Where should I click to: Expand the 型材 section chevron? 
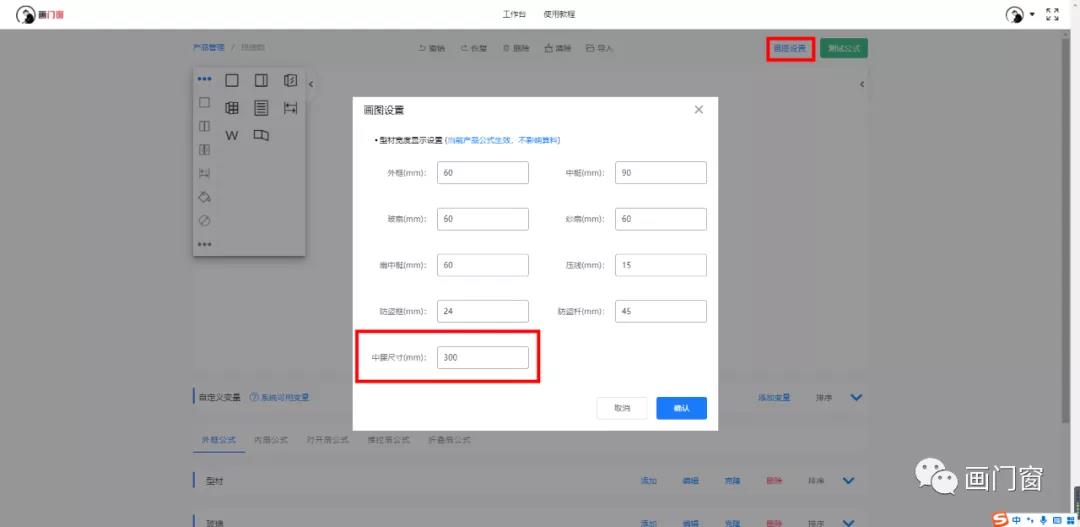point(849,481)
